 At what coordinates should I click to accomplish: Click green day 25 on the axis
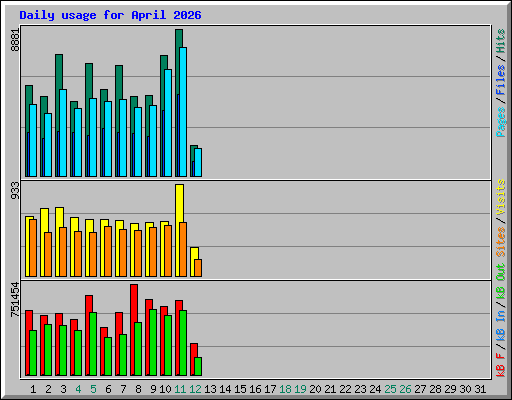[x=390, y=389]
